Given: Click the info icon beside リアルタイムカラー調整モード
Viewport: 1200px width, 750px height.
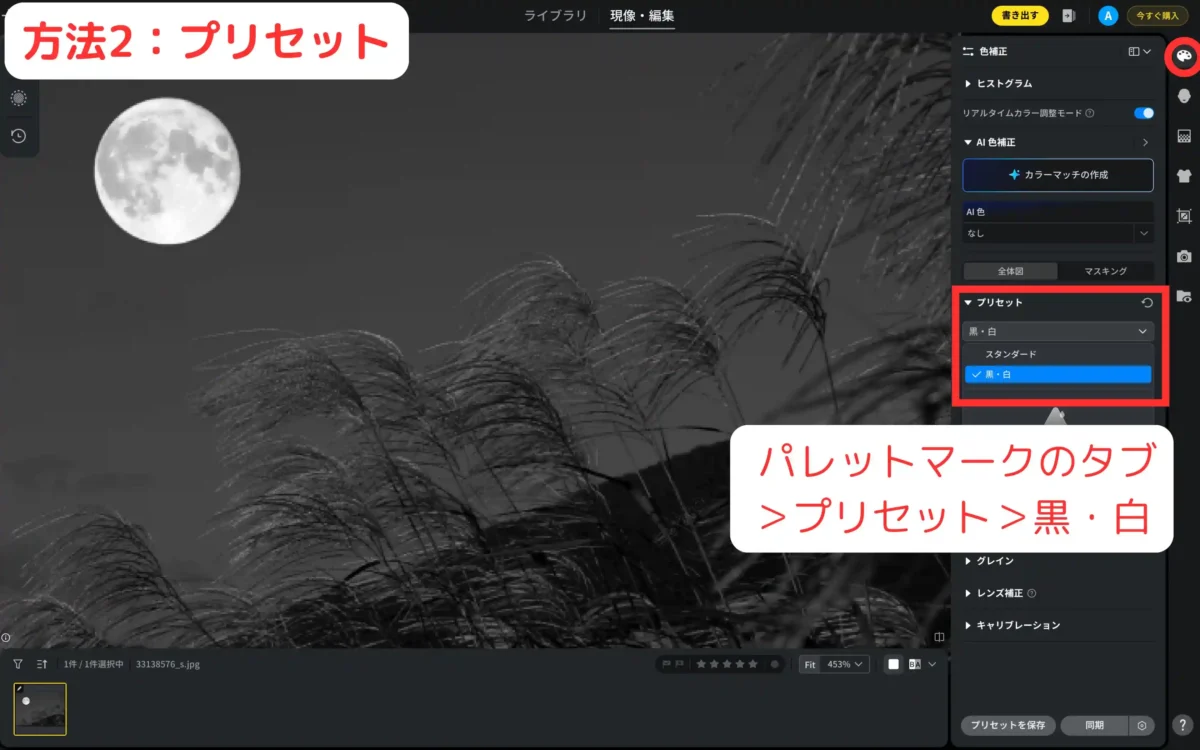Looking at the screenshot, I should coord(1089,114).
